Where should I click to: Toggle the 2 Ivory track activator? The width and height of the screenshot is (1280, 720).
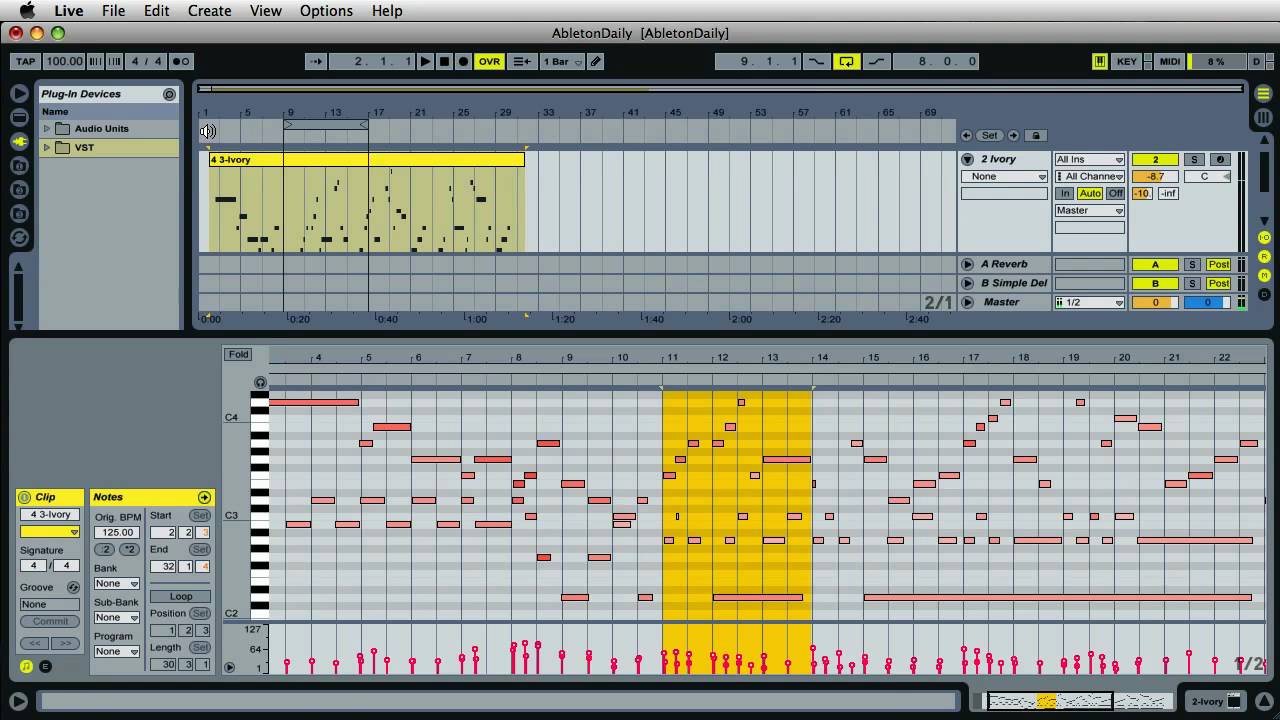point(1155,159)
